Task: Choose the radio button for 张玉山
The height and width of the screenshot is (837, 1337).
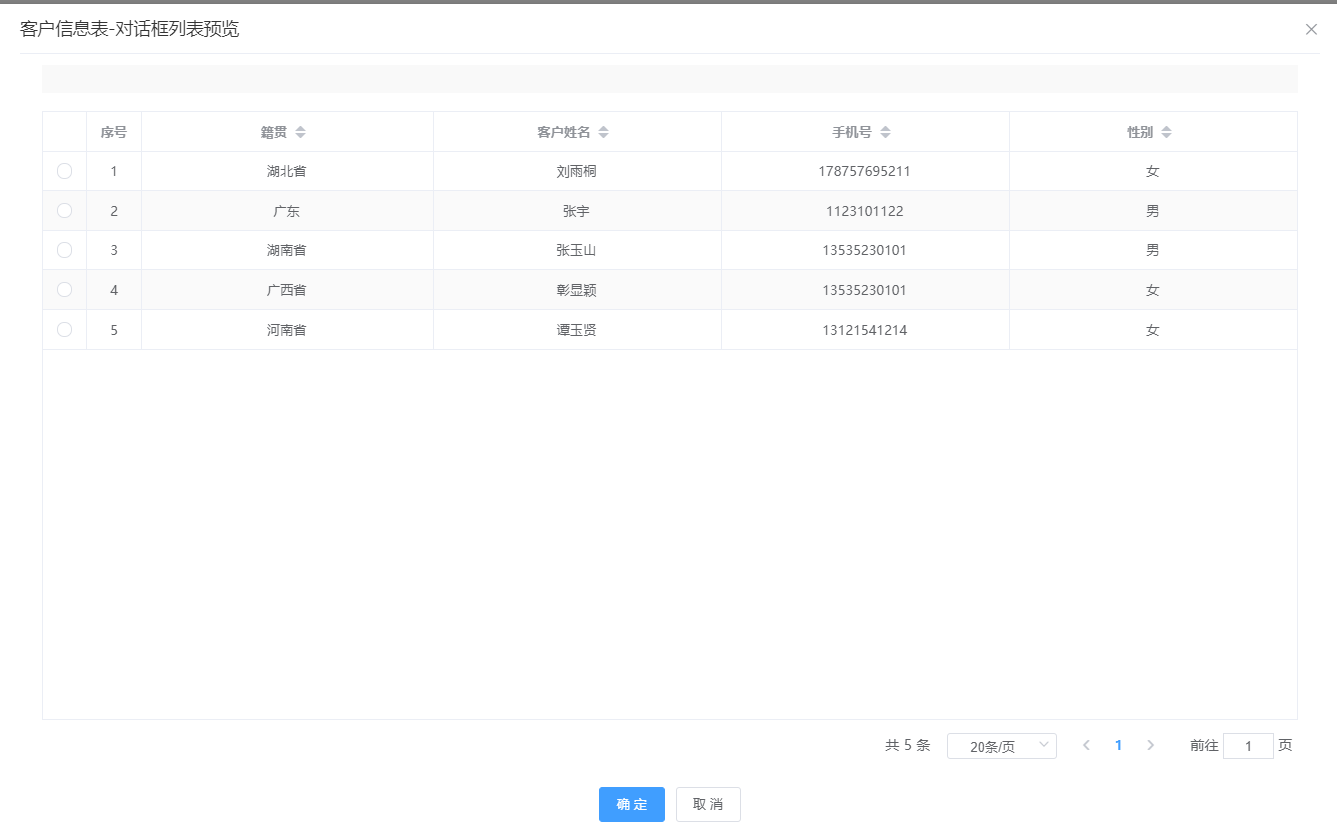Action: pyautogui.click(x=65, y=250)
